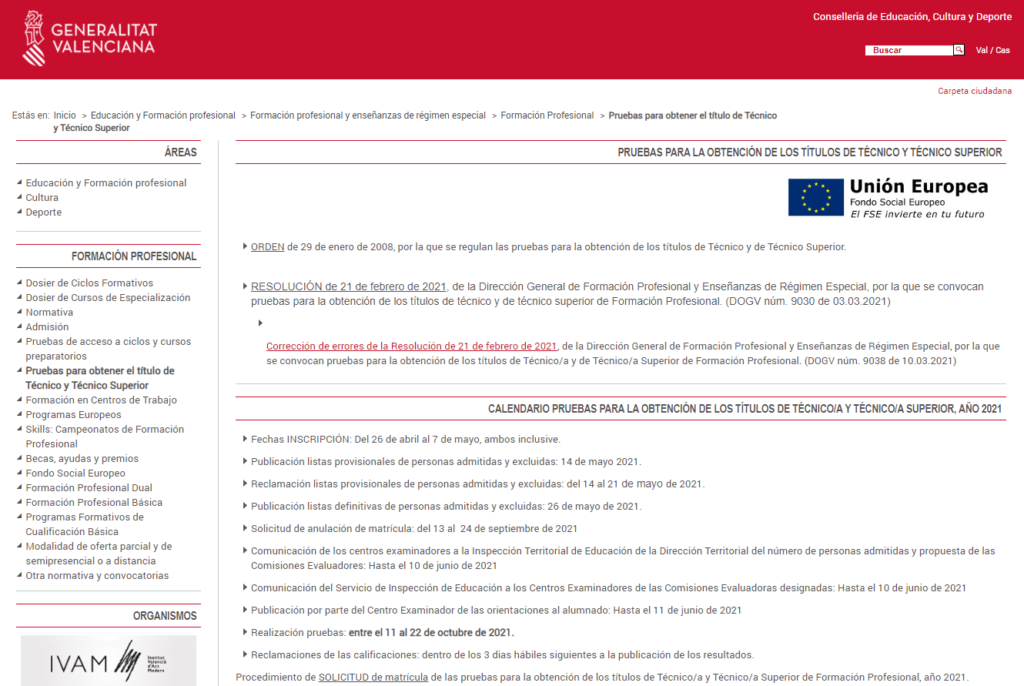This screenshot has width=1024, height=686.
Task: Open the IVAM logo banner
Action: point(108,660)
